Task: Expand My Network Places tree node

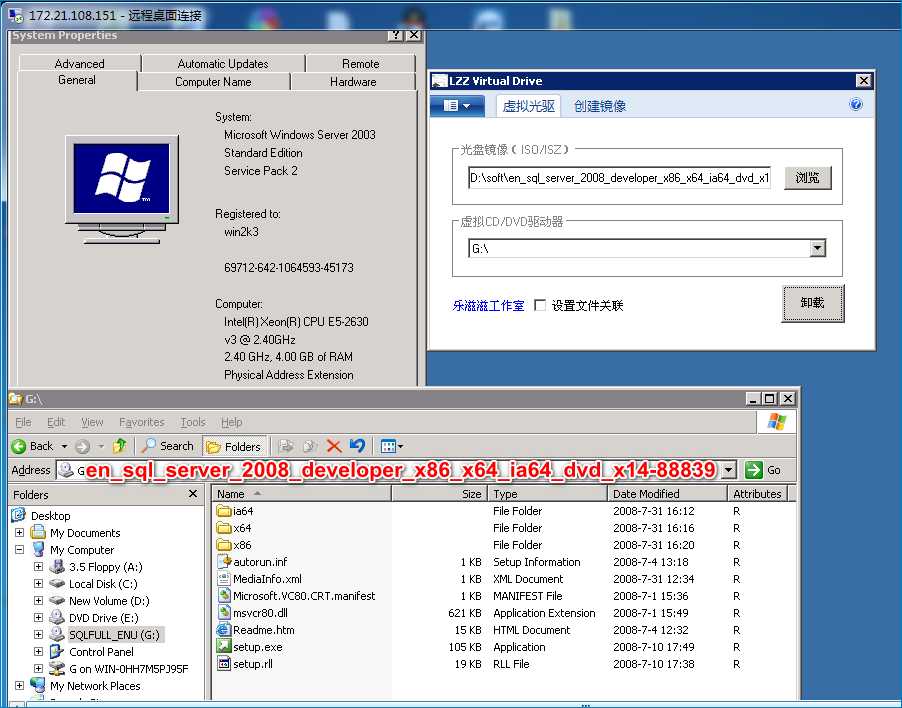Action: click(x=20, y=685)
